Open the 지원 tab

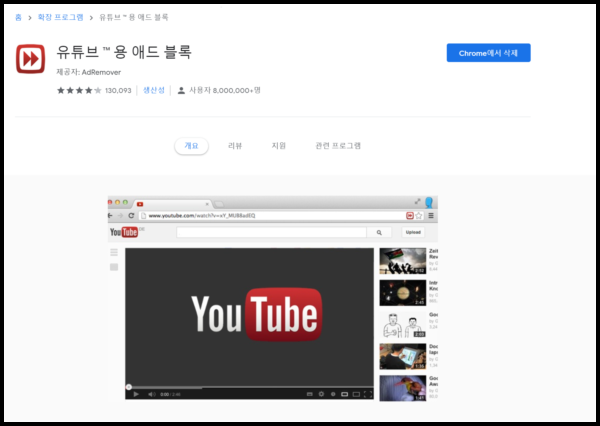(279, 146)
